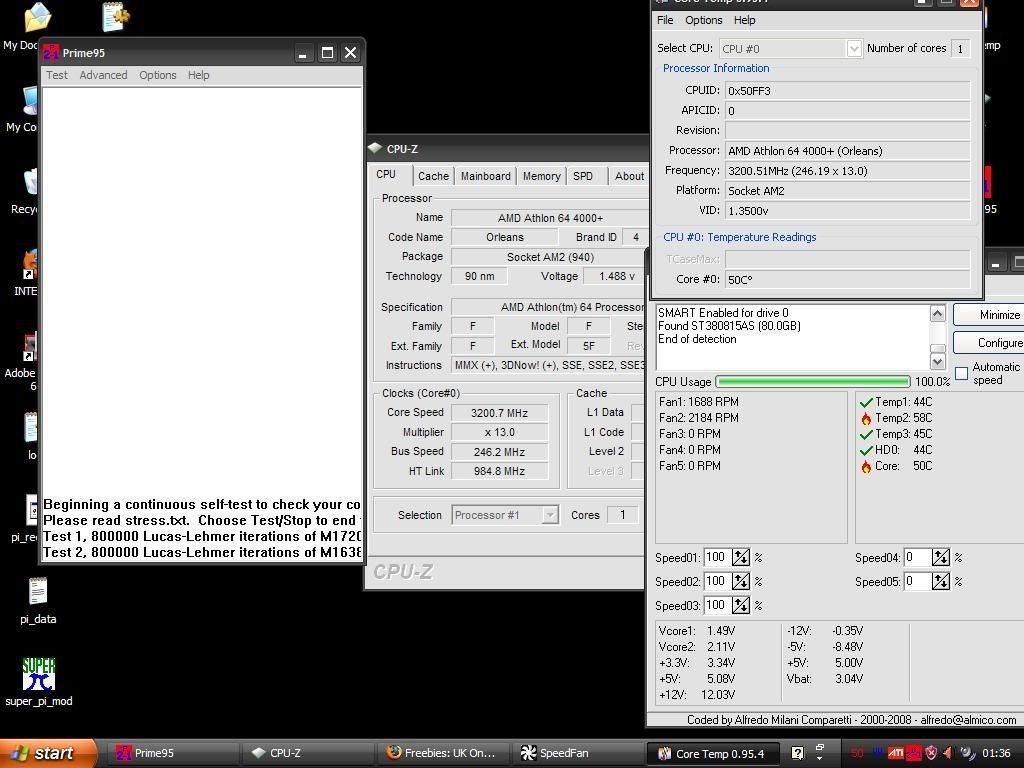Click the green check icon beside Temp1
Image resolution: width=1024 pixels, height=768 pixels.
[866, 402]
